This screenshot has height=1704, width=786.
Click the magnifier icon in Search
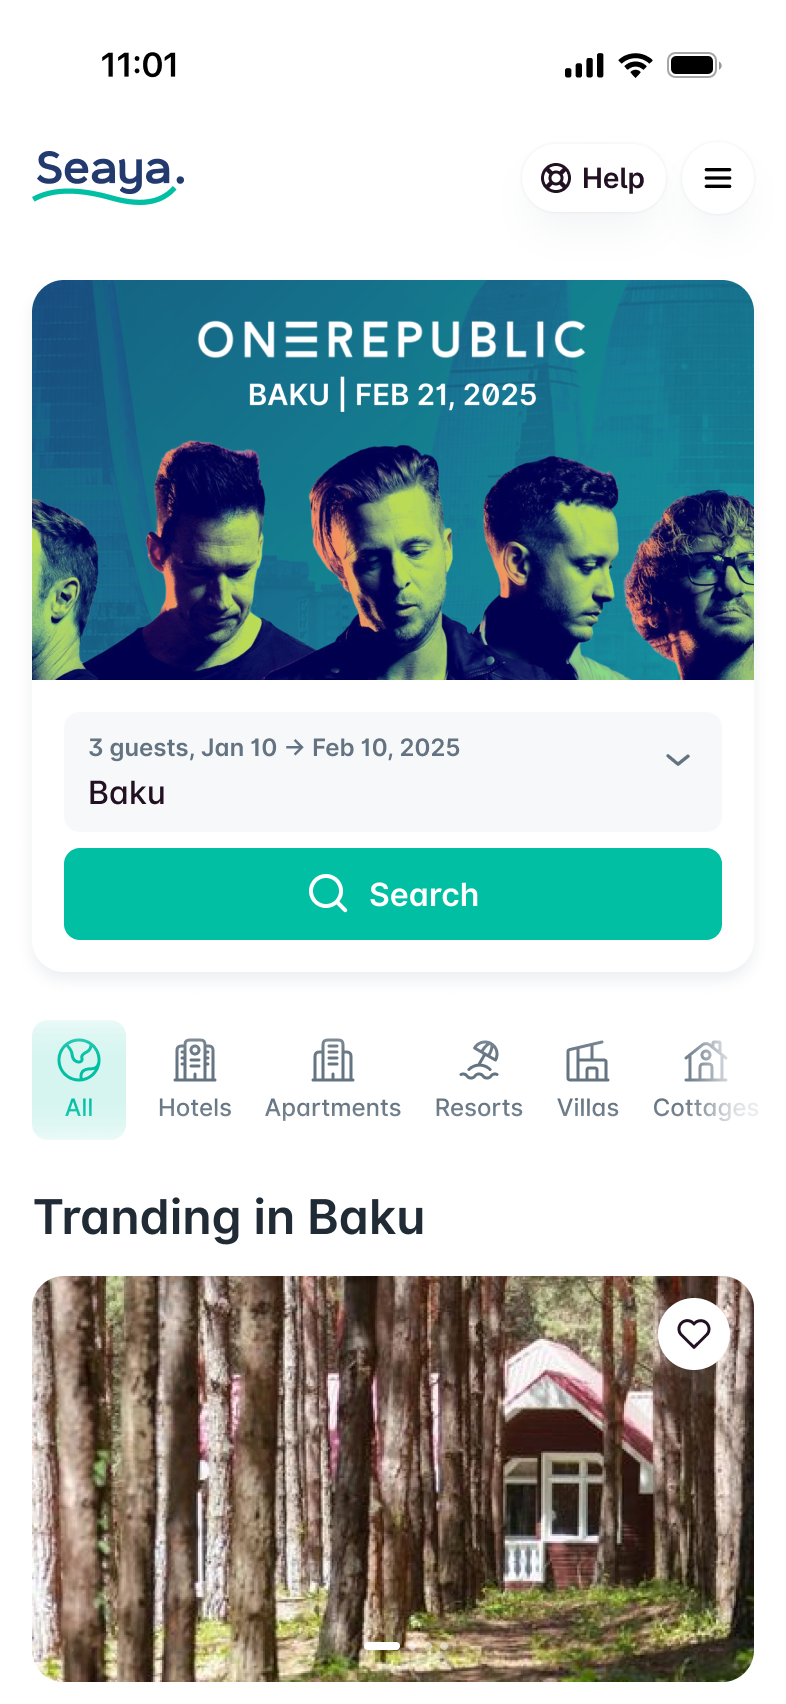tap(328, 893)
